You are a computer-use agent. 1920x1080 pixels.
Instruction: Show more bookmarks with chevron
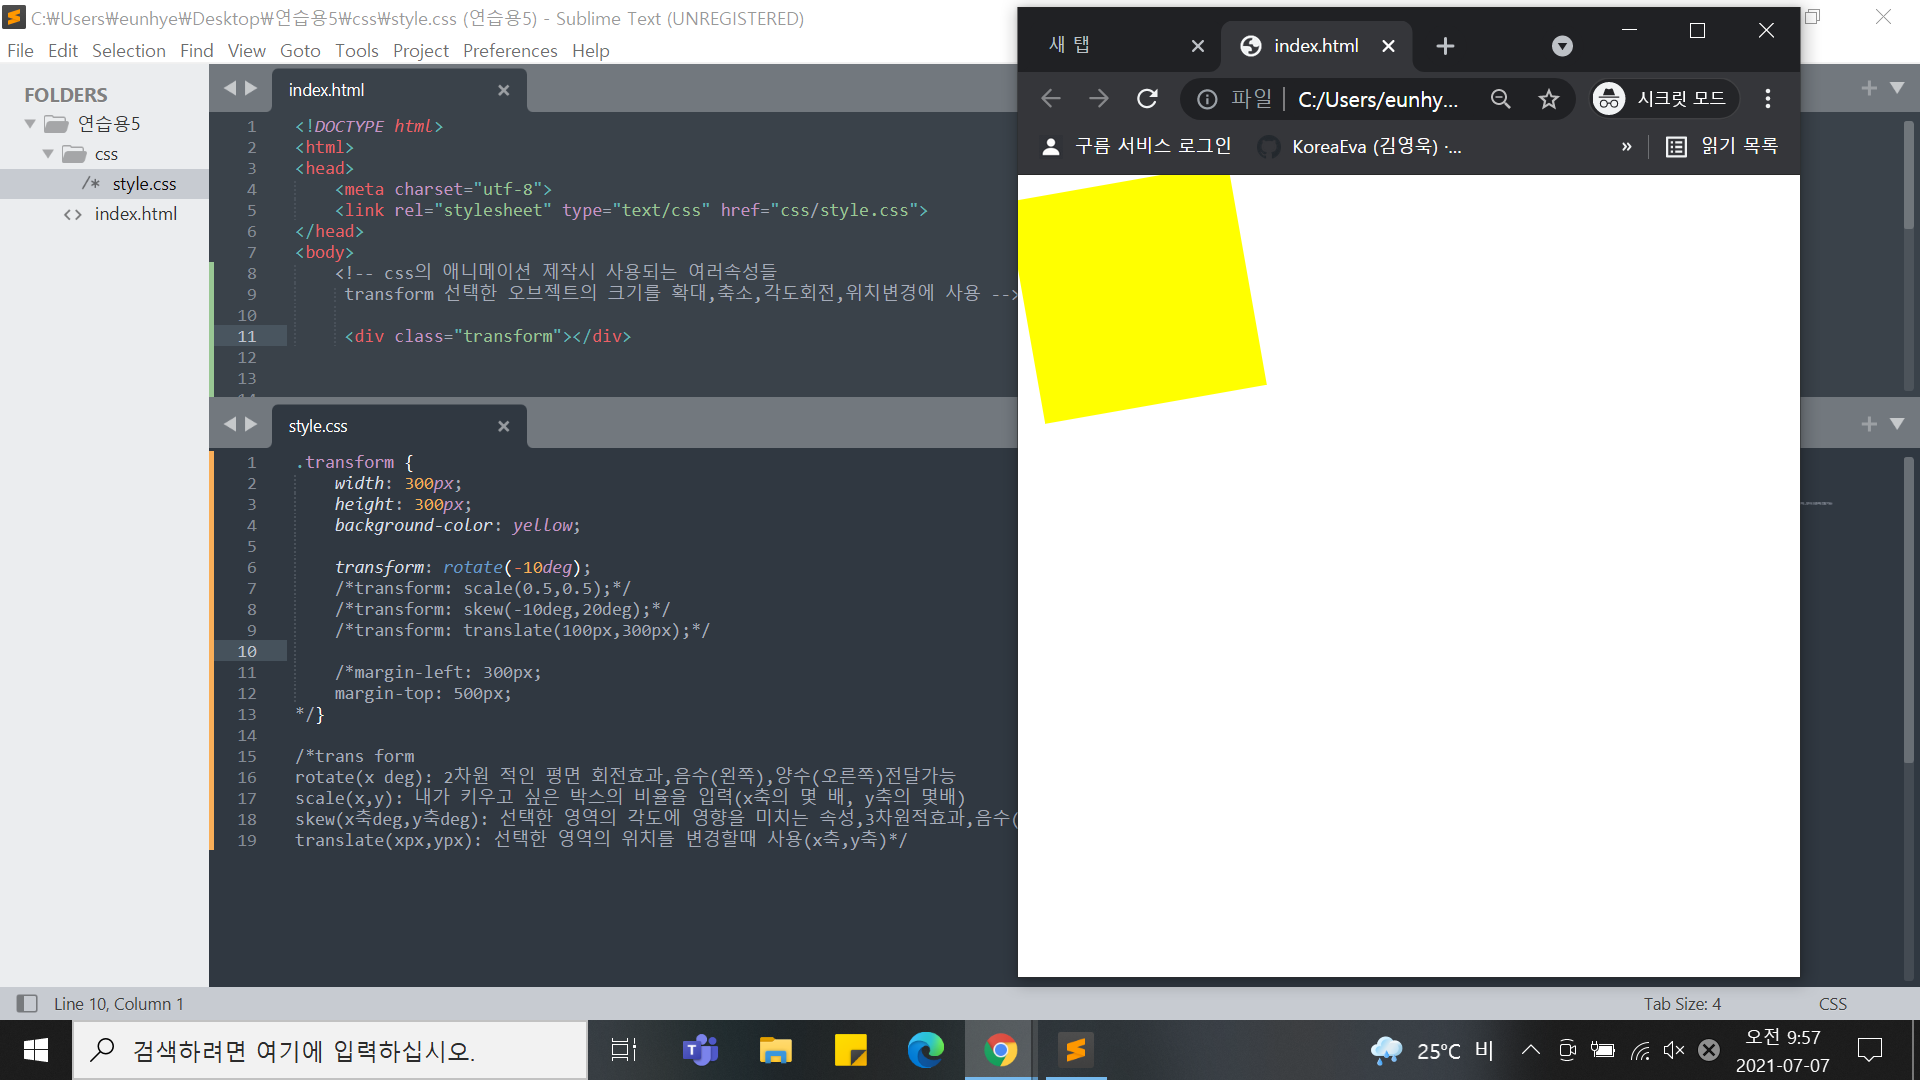point(1626,147)
